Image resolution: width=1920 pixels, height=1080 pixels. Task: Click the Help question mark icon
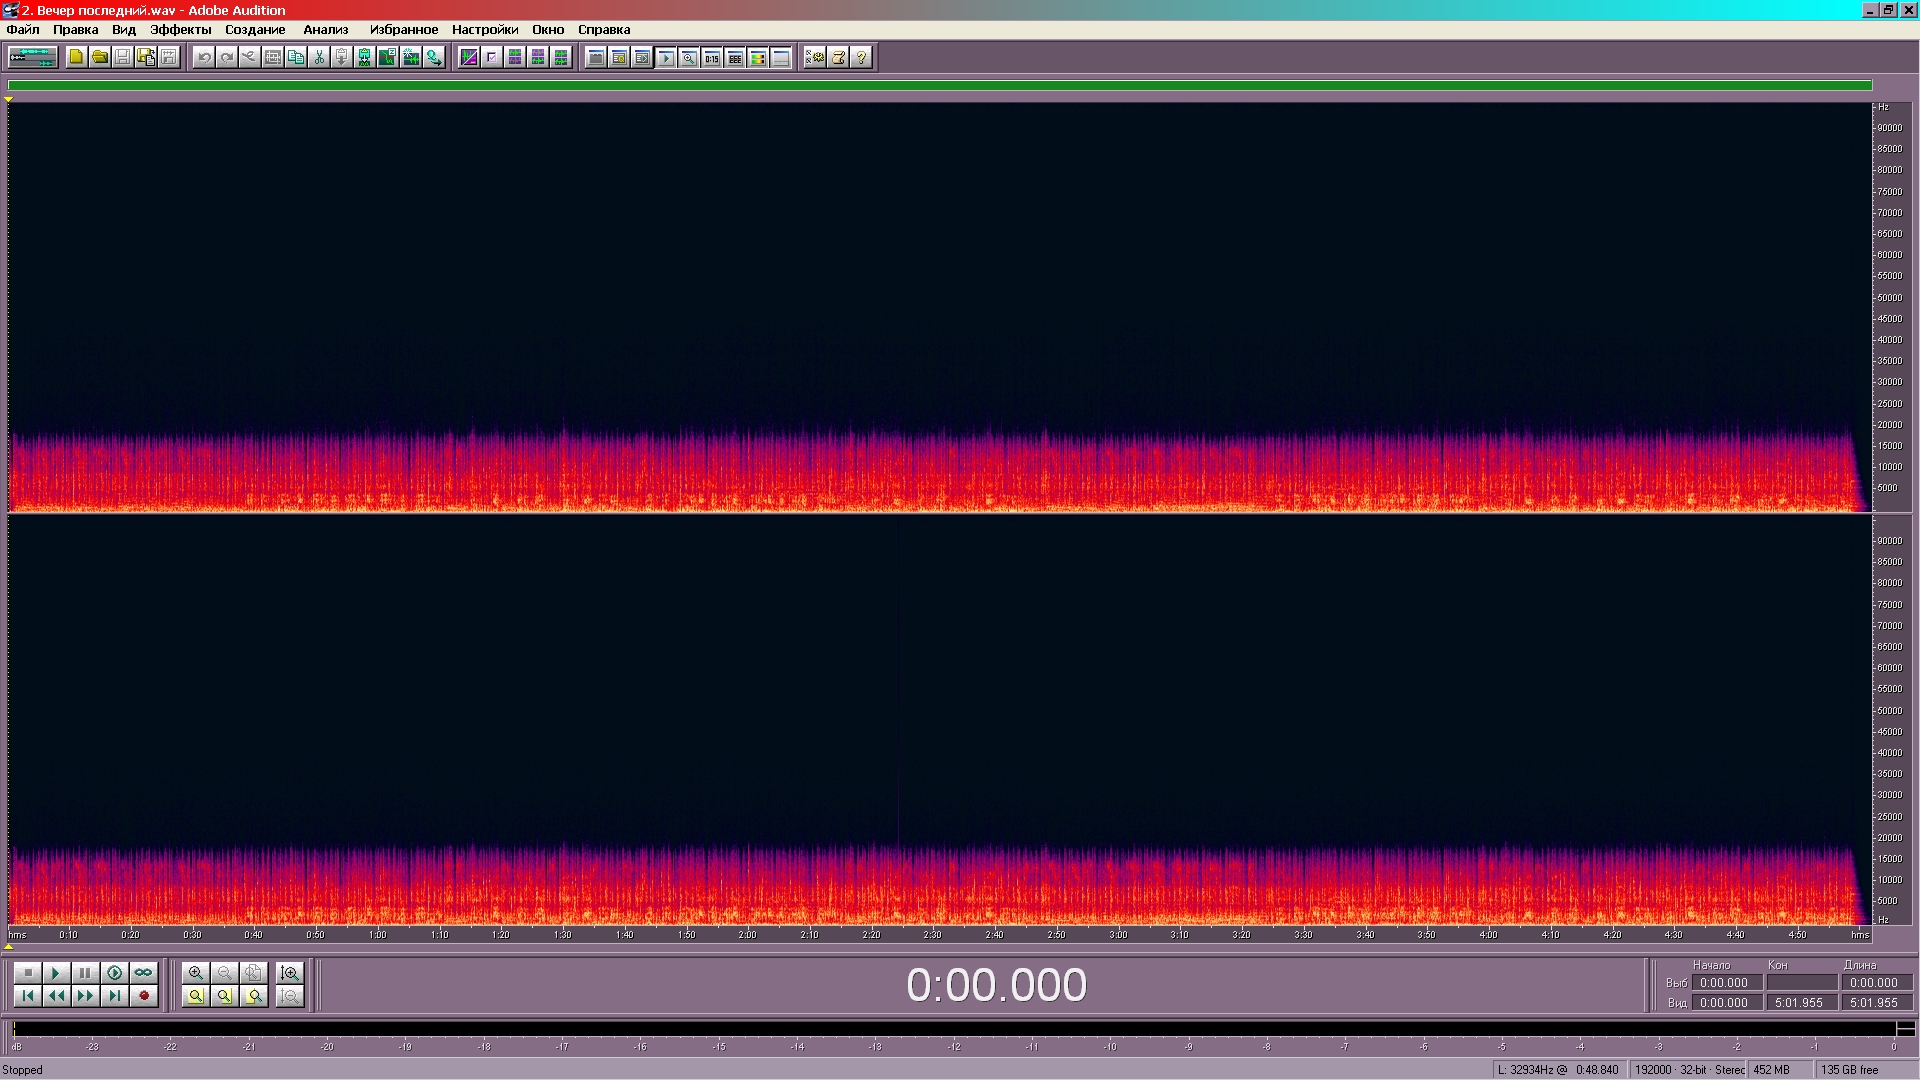click(861, 57)
